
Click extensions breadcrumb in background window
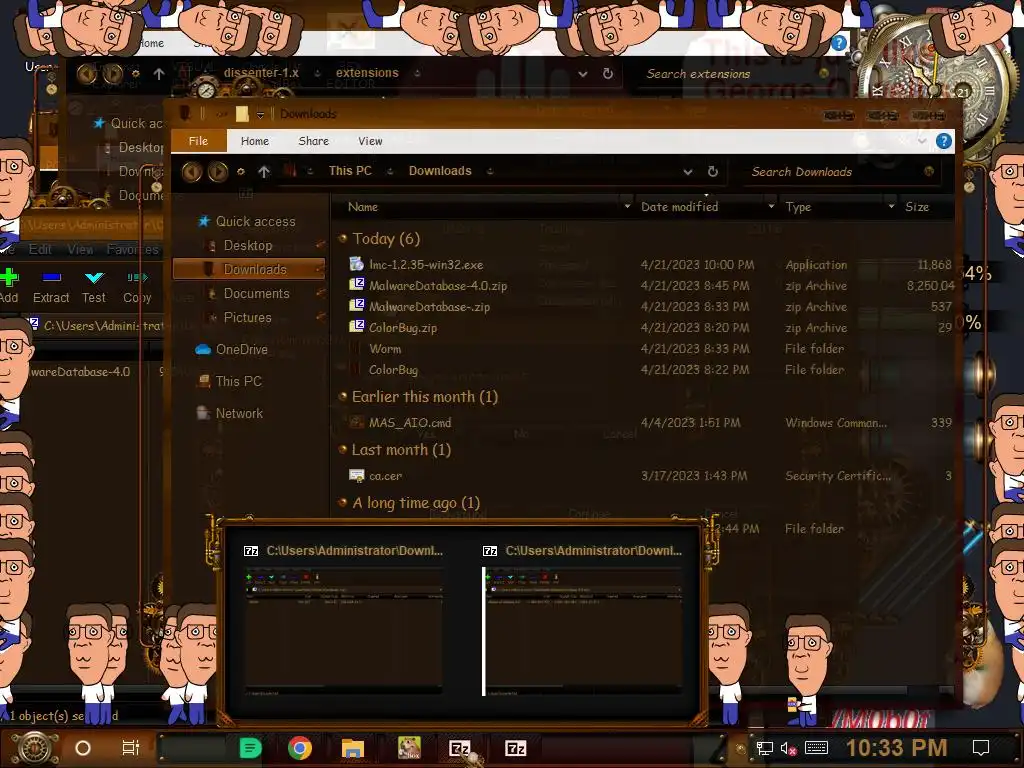[x=367, y=73]
